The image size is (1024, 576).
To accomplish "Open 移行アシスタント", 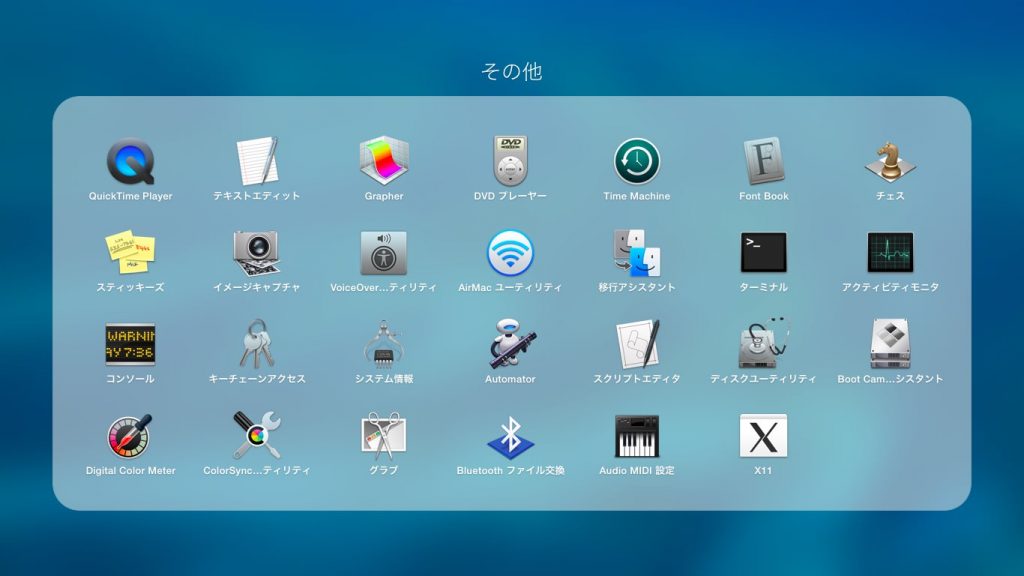I will 637,253.
